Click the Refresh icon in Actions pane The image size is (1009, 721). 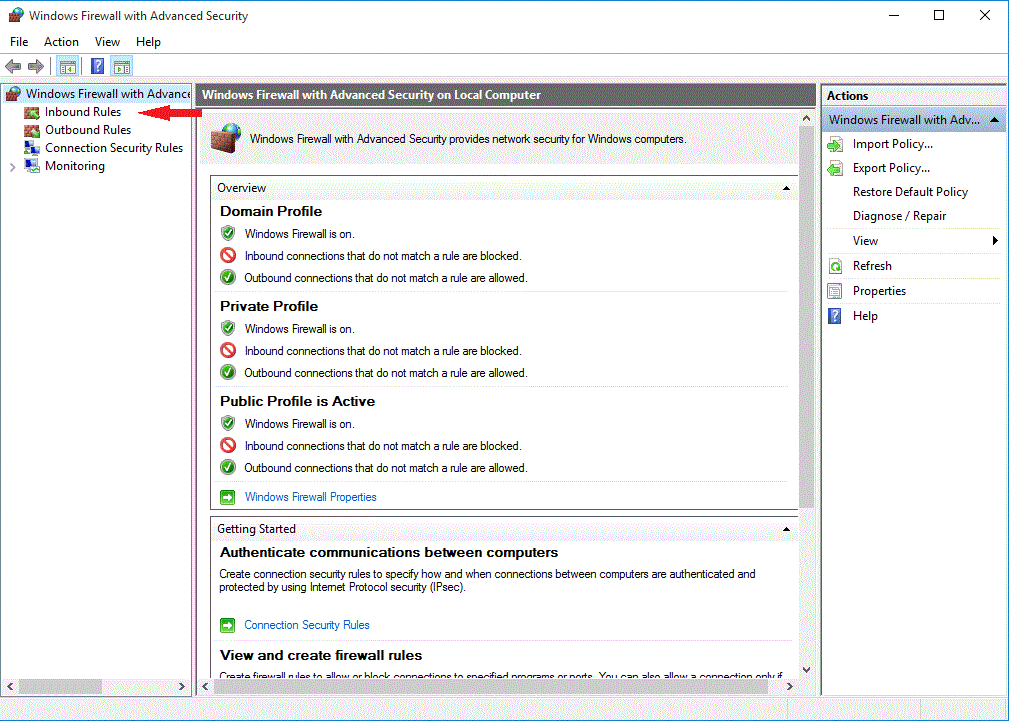835,265
